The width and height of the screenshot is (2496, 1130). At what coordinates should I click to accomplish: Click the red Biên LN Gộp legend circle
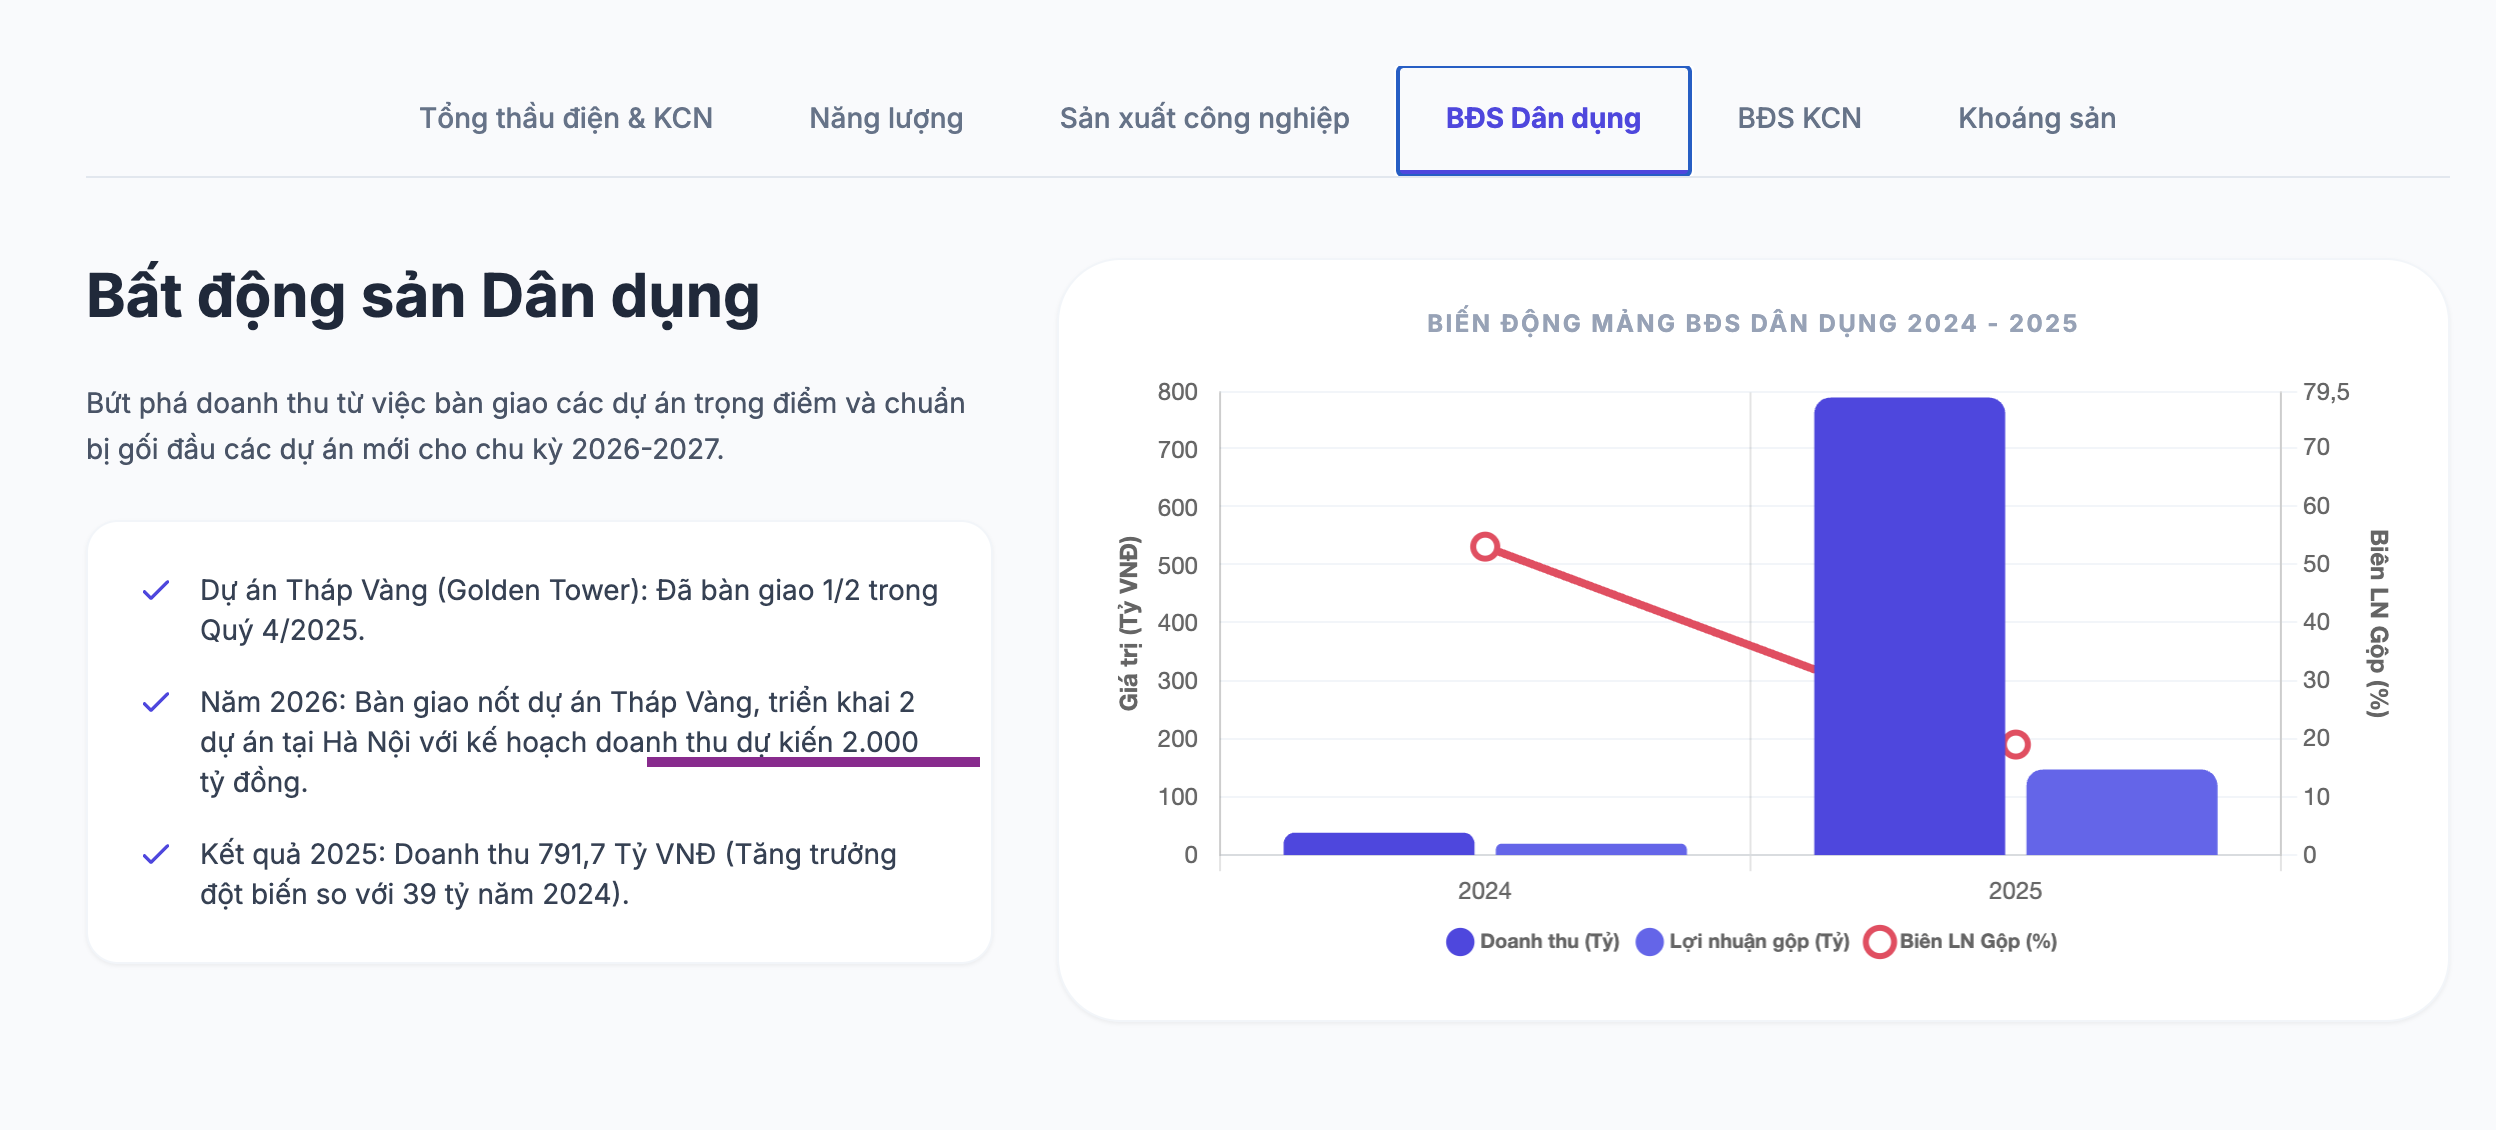click(x=1880, y=942)
